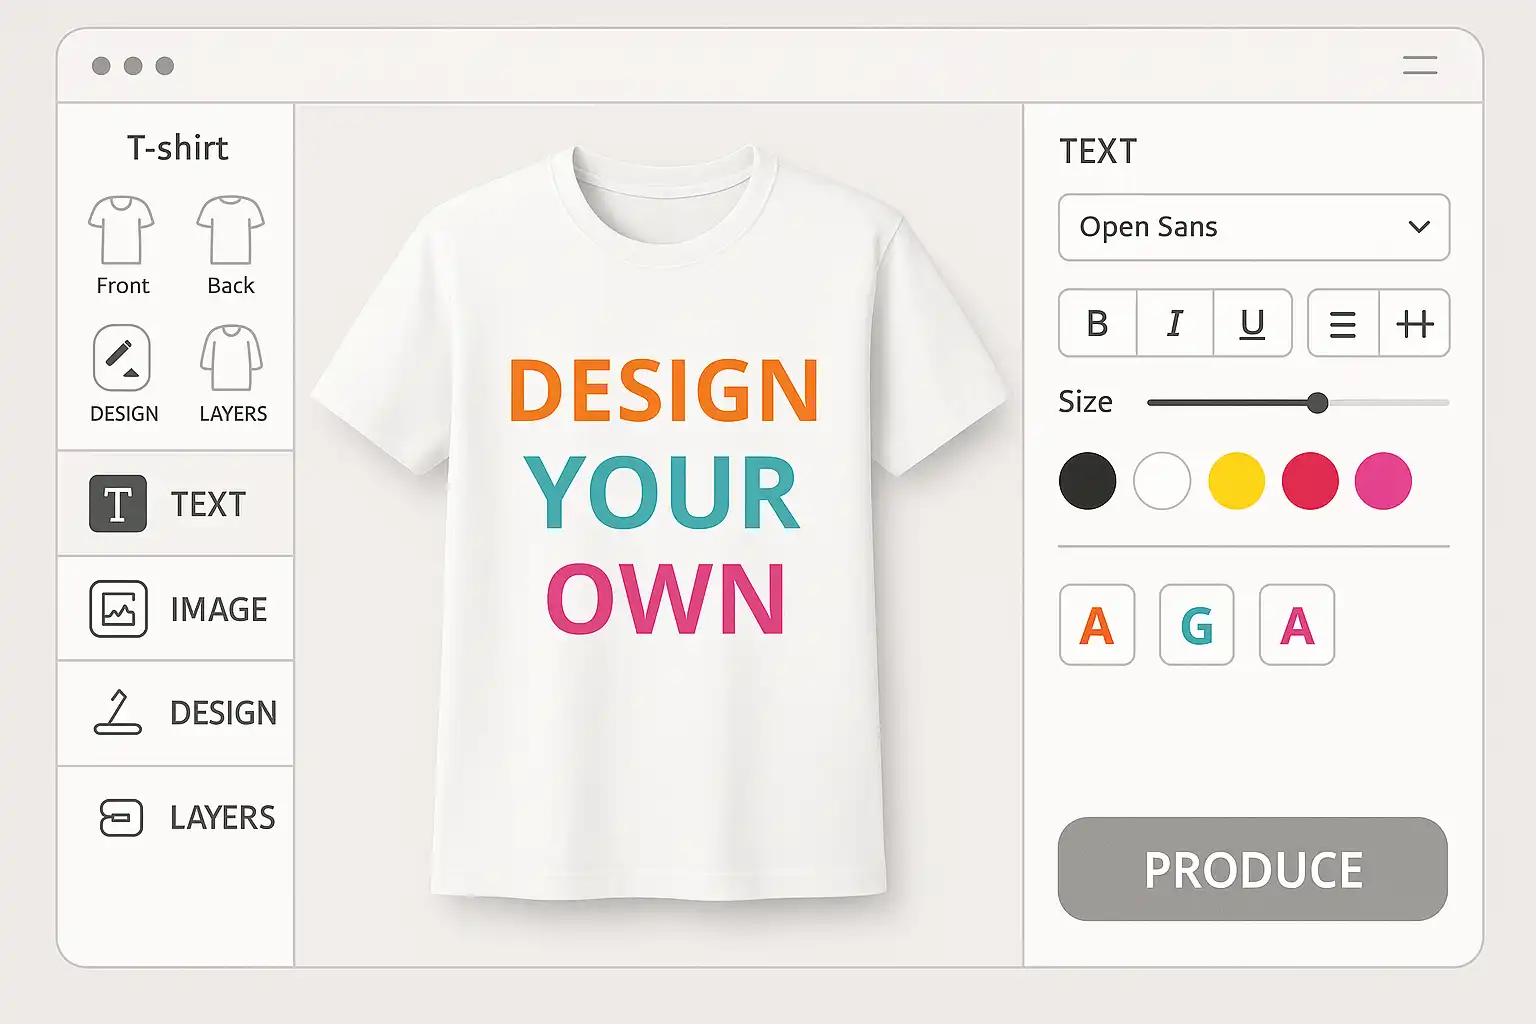Click the LAYERS shirt icon in top grid

click(232, 358)
